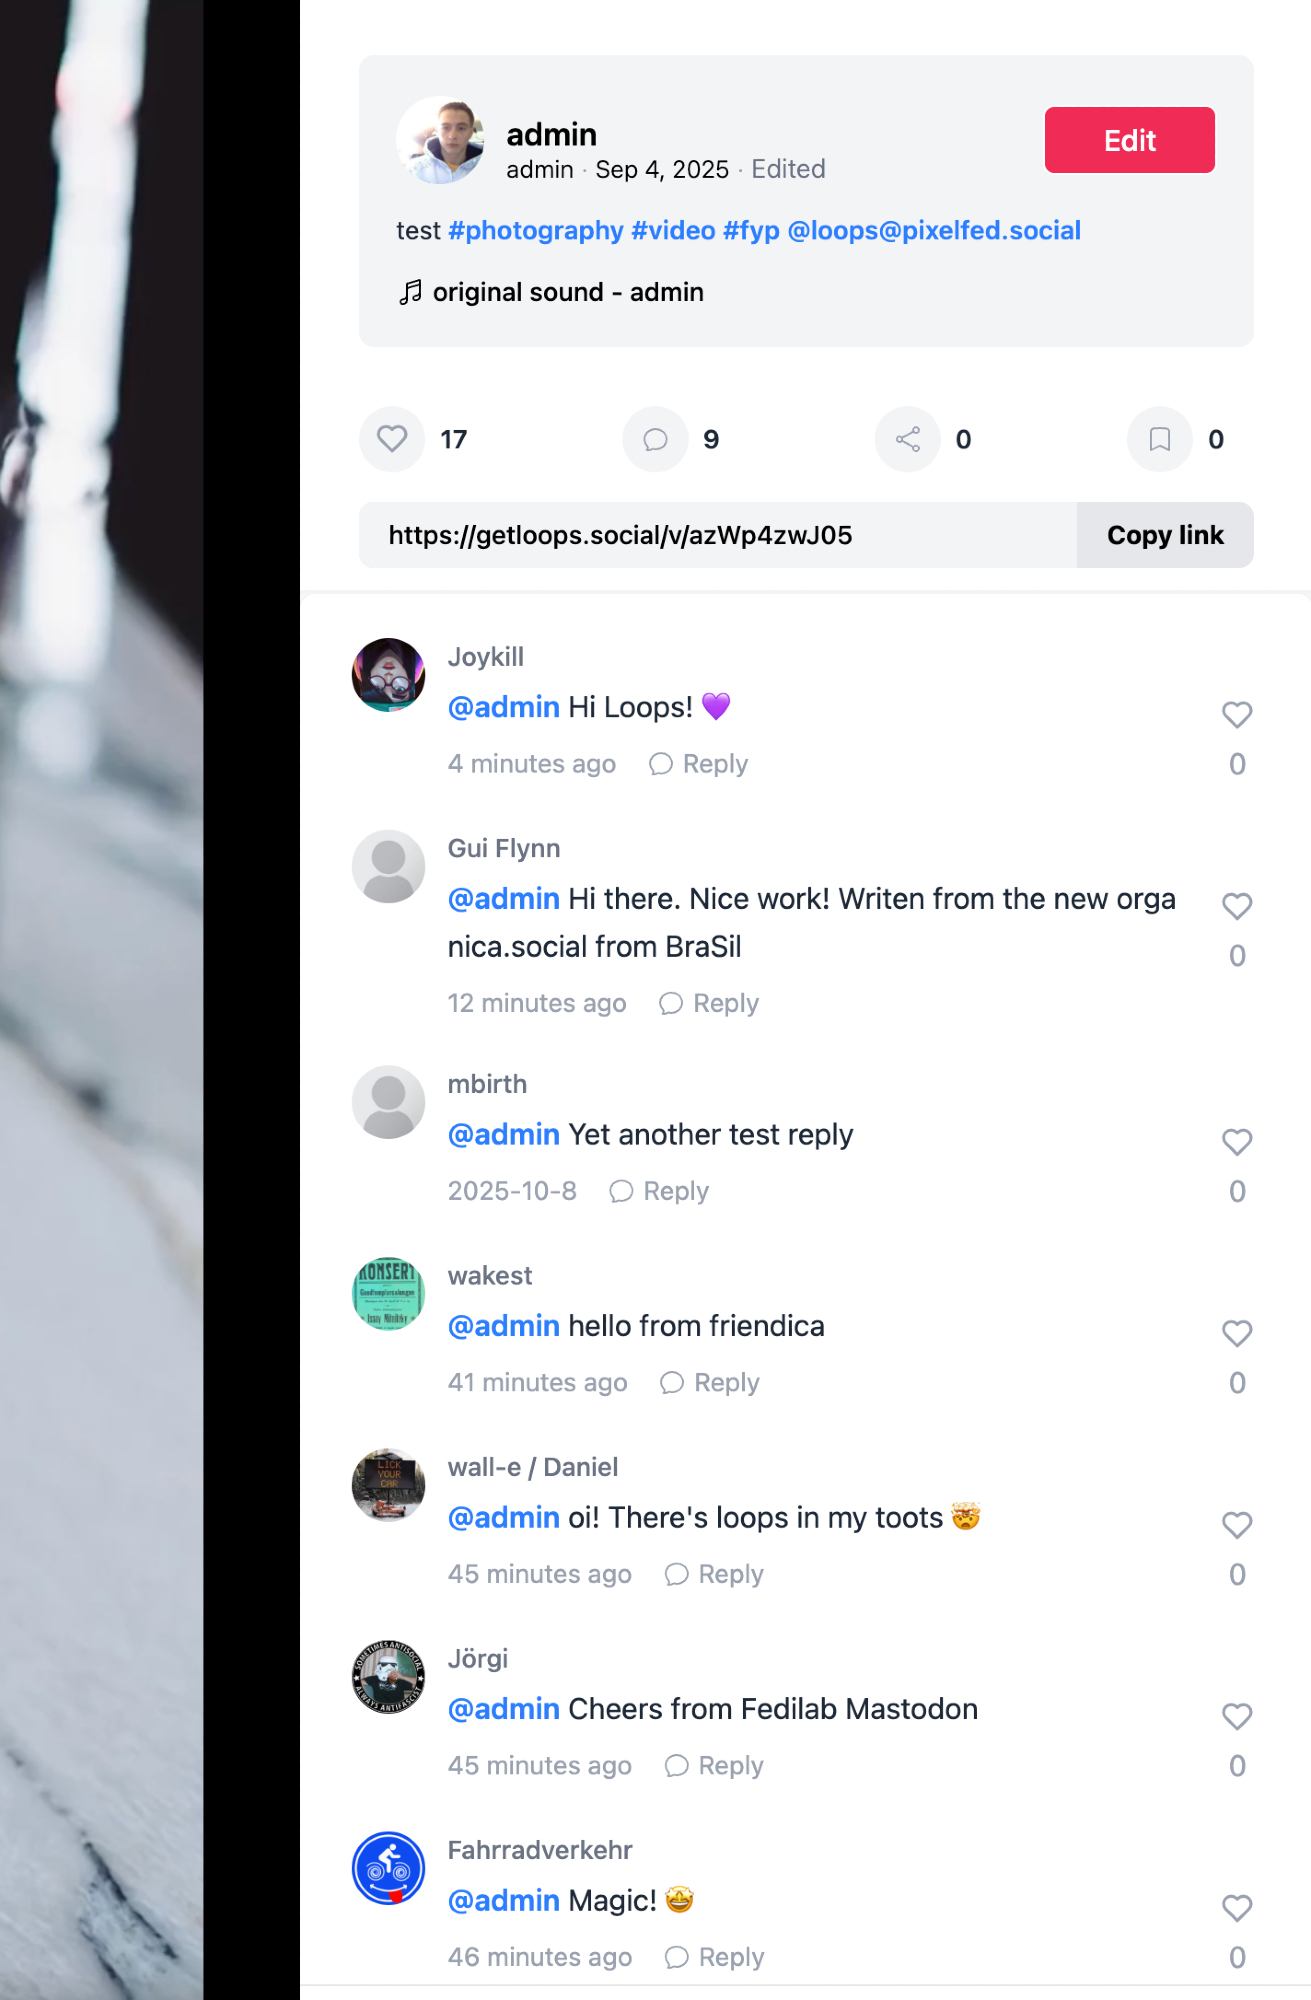Like wakest's friendica comment heart

1237,1333
